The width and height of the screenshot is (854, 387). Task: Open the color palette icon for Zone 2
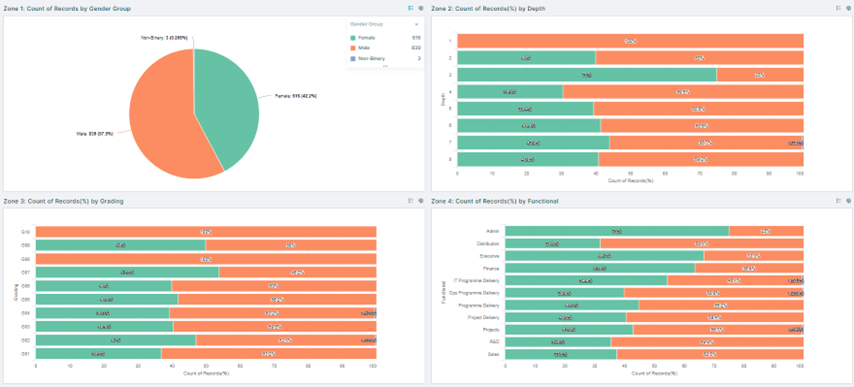(848, 8)
